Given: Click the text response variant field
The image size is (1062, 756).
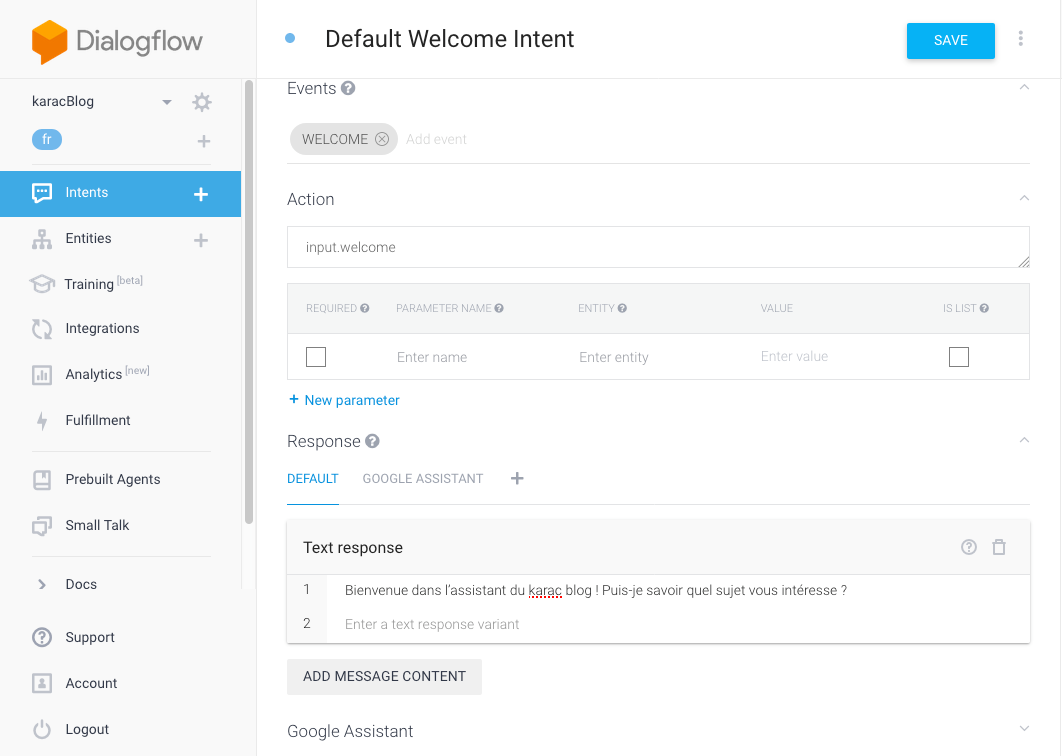Looking at the screenshot, I should point(677,625).
